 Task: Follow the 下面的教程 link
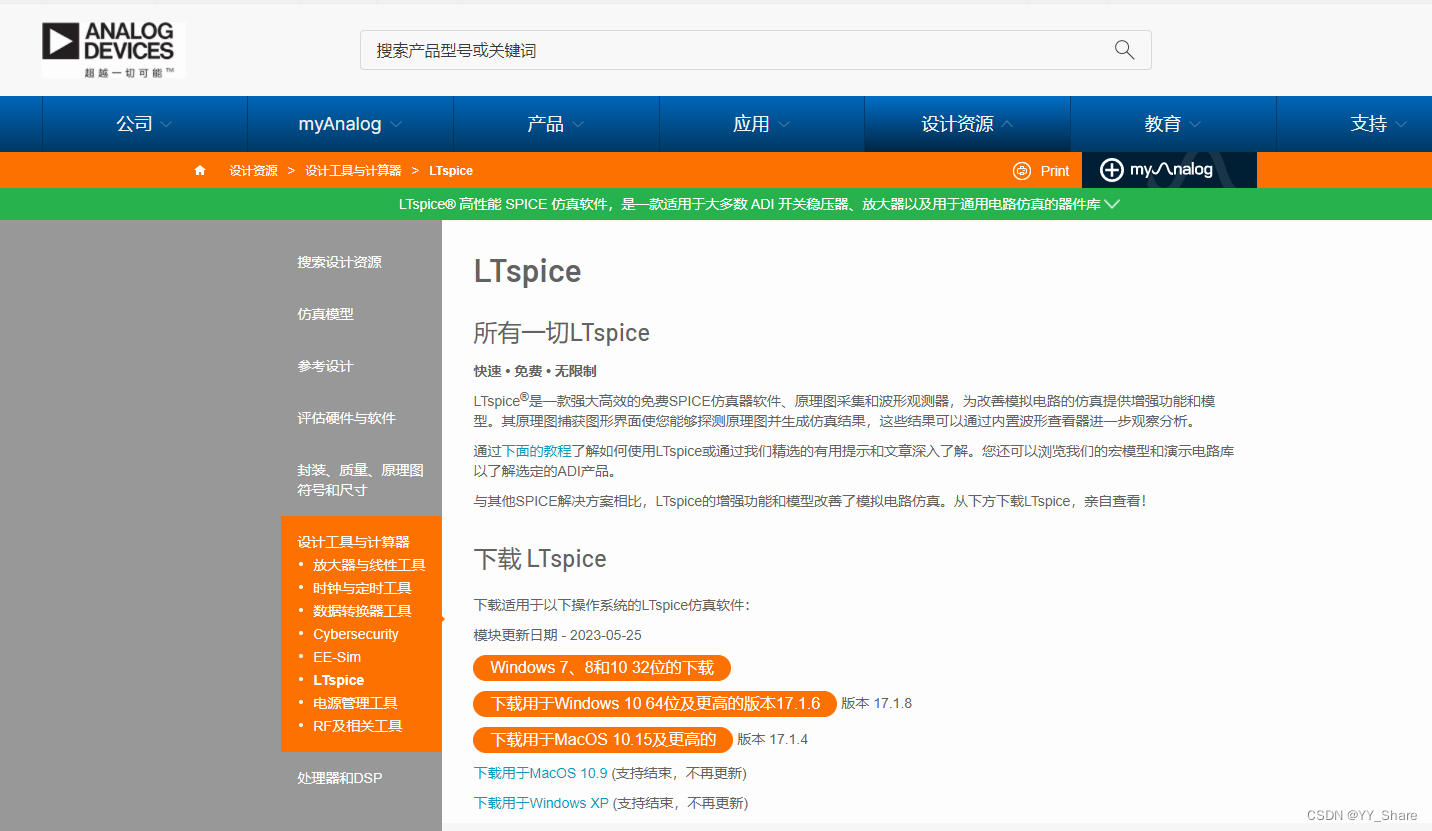(536, 451)
